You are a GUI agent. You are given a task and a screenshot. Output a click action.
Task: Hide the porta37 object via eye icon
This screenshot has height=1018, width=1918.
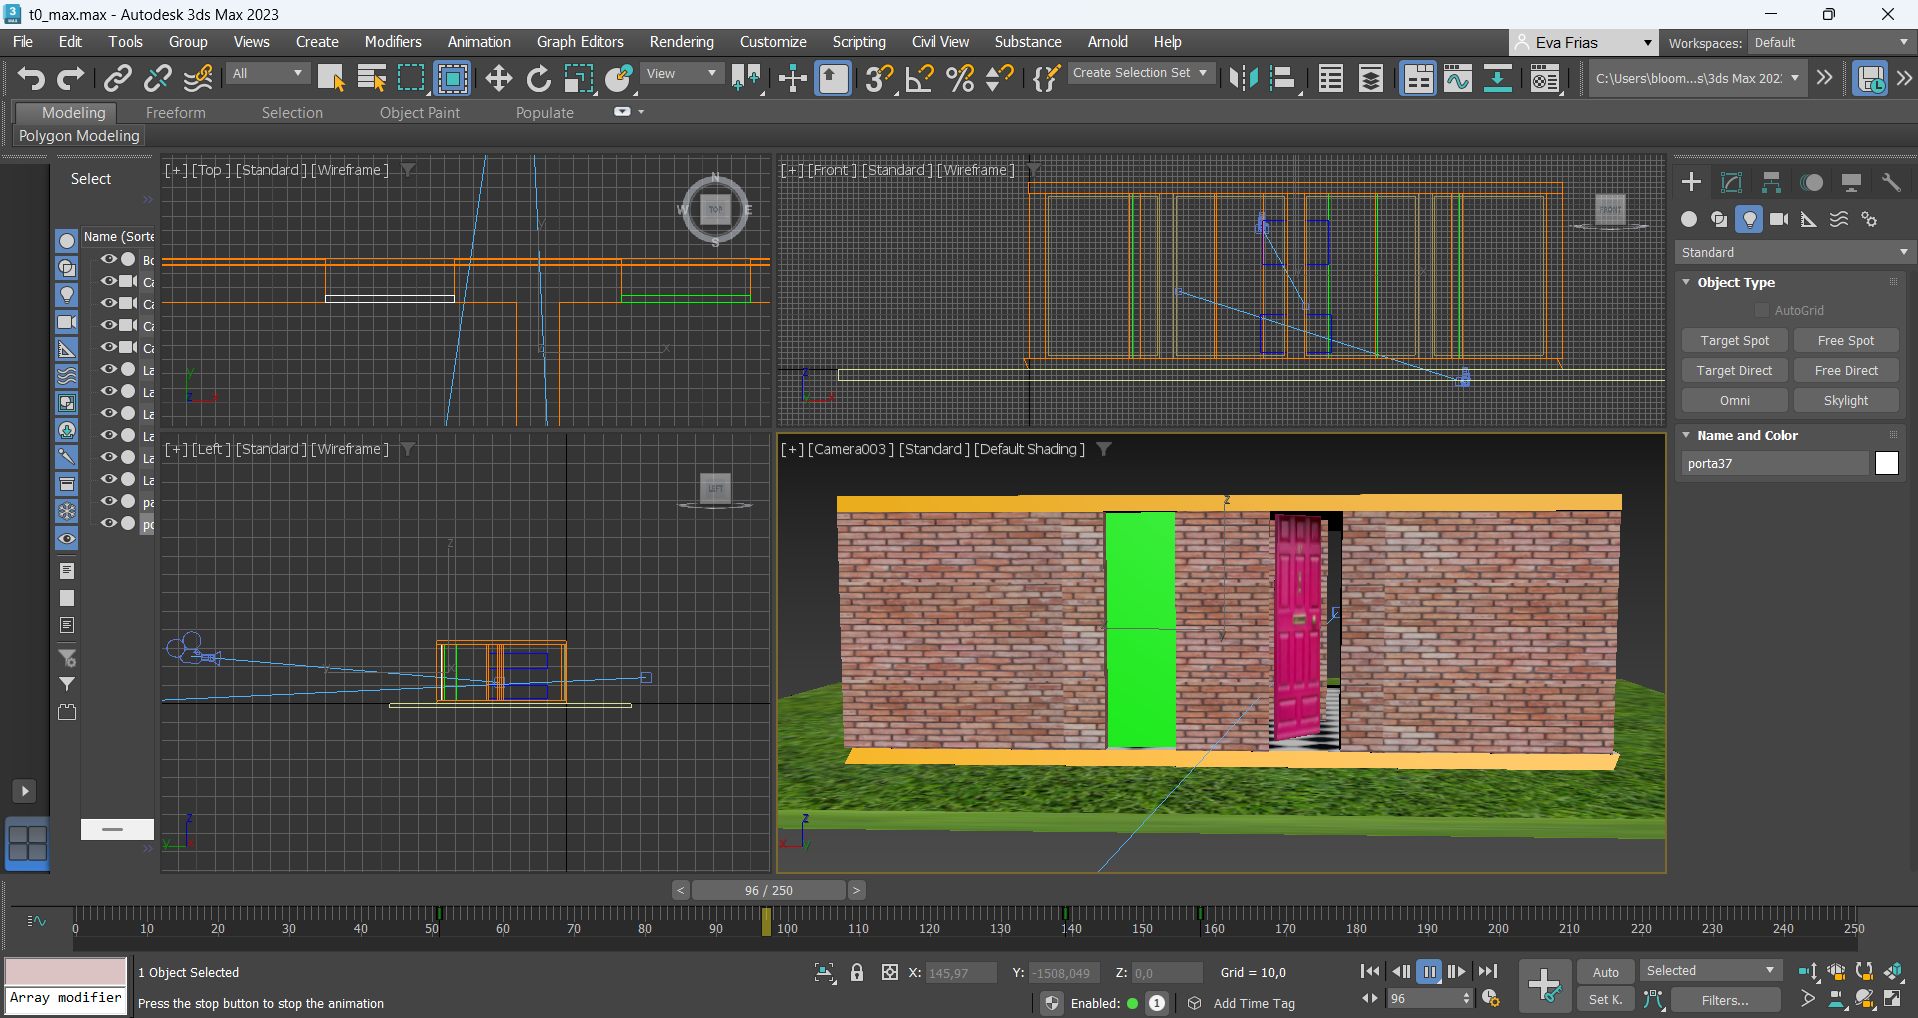click(x=108, y=523)
